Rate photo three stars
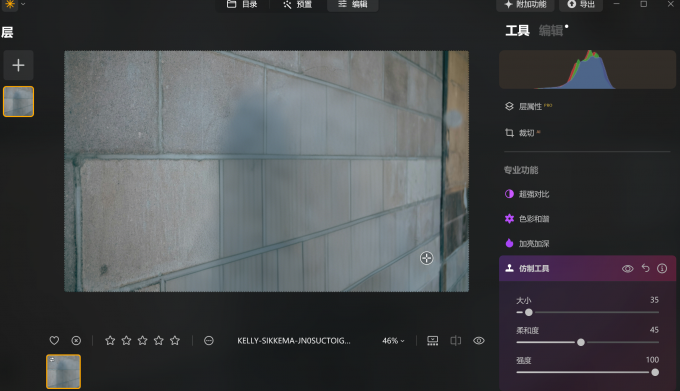The width and height of the screenshot is (680, 391). (142, 341)
